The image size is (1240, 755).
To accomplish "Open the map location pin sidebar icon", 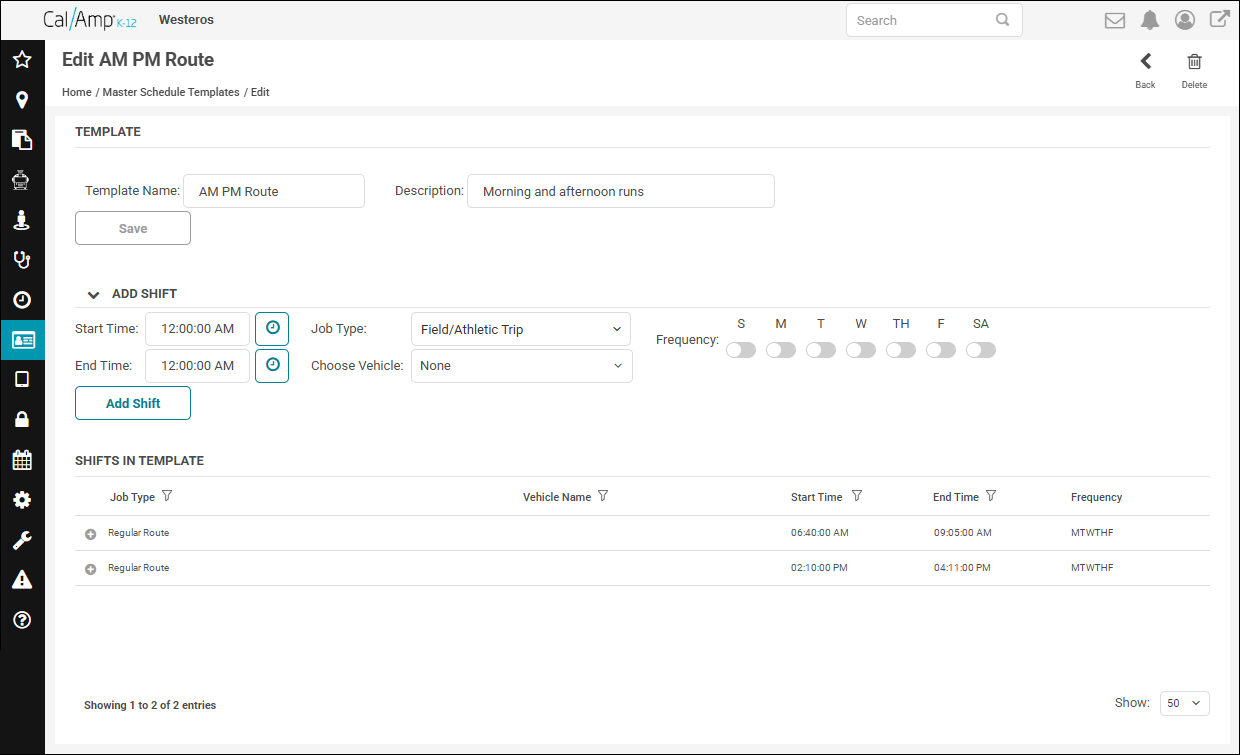I will 22,100.
